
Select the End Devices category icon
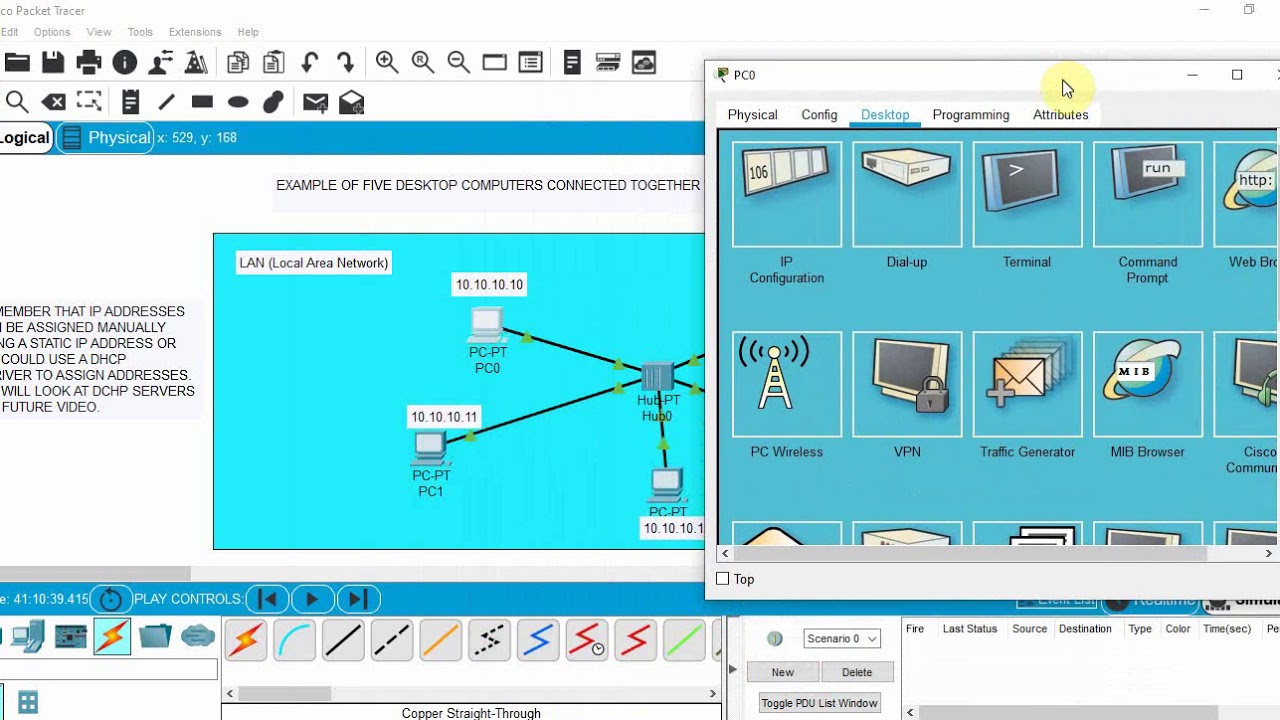(27, 636)
